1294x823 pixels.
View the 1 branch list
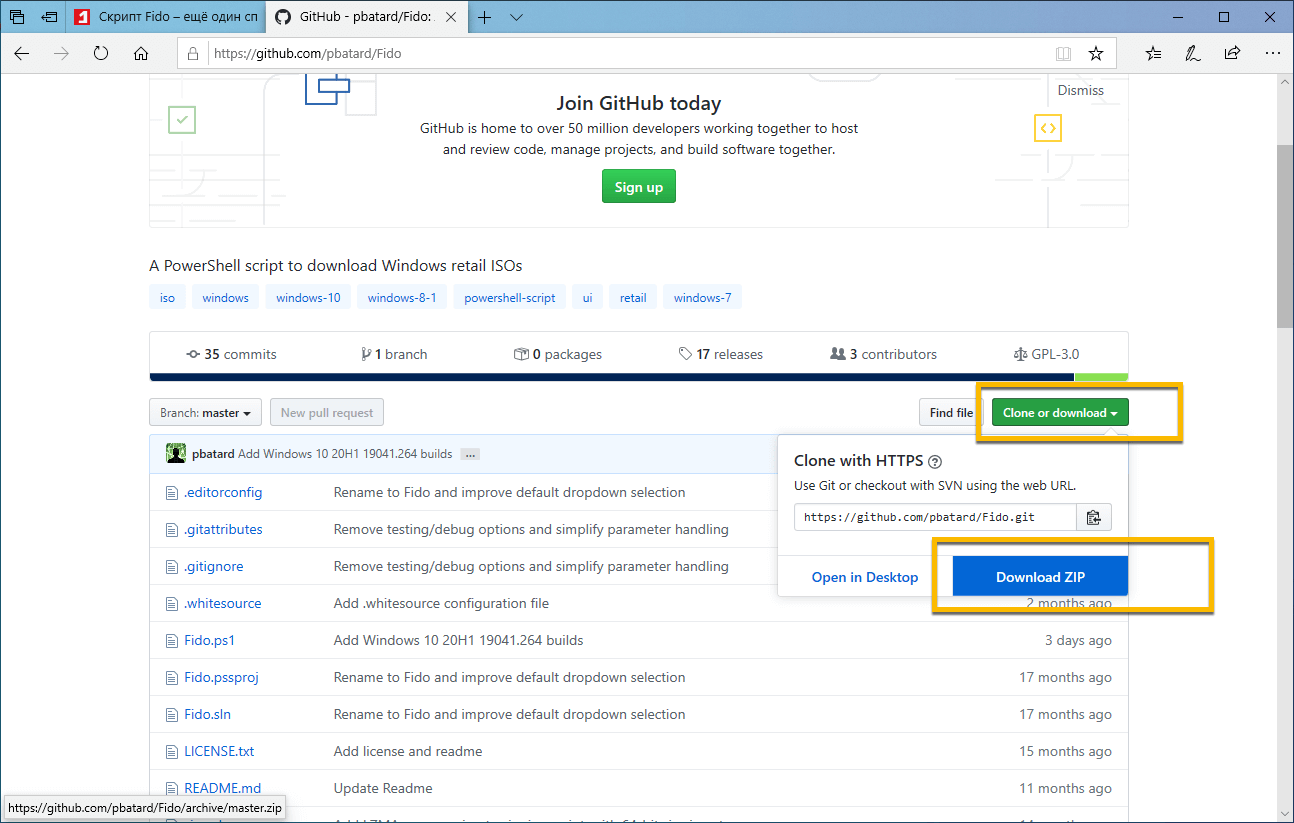(x=394, y=354)
